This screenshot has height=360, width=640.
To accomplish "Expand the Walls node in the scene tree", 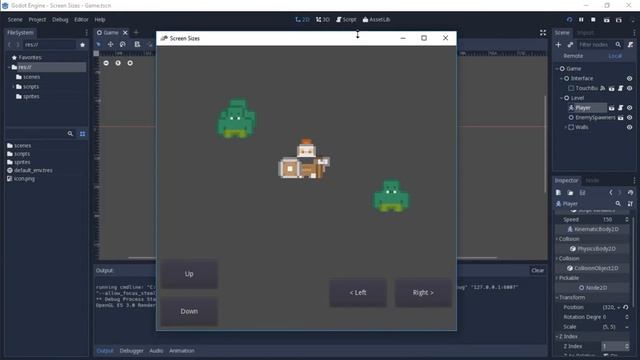I will 566,127.
